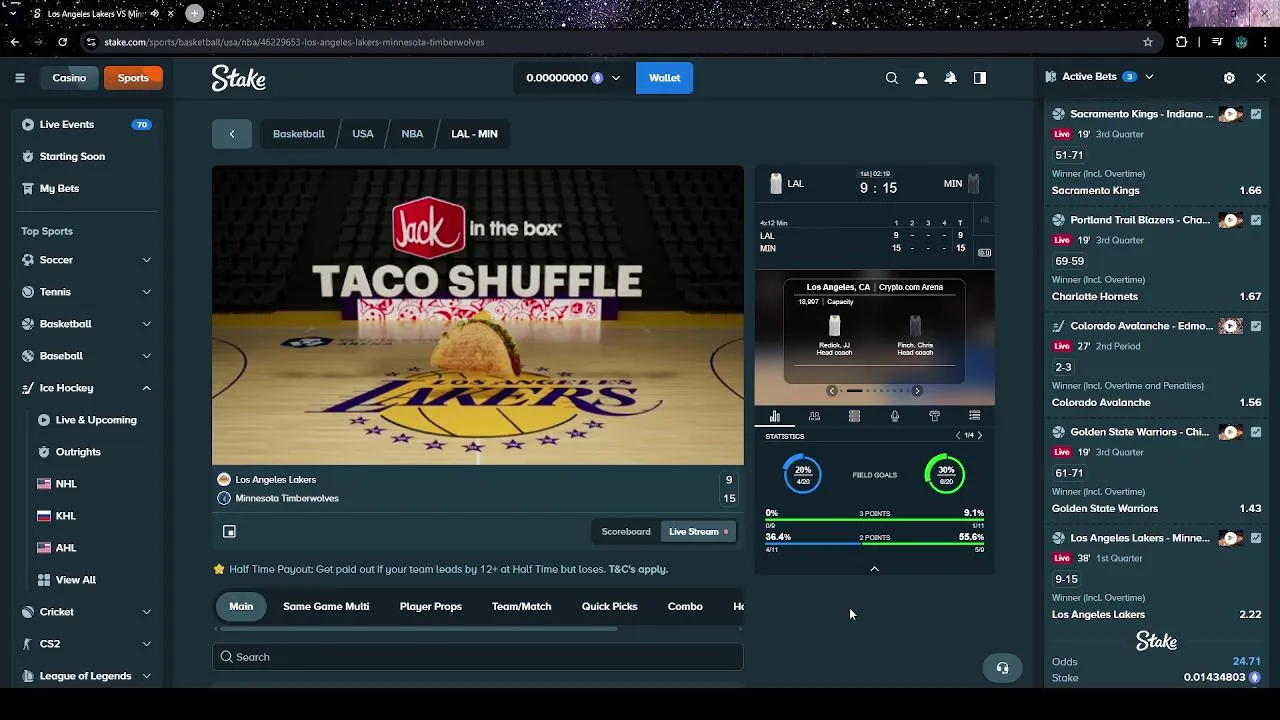Viewport: 1280px width, 720px height.
Task: Play stream for Sacramento Kings bet
Action: [1231, 114]
